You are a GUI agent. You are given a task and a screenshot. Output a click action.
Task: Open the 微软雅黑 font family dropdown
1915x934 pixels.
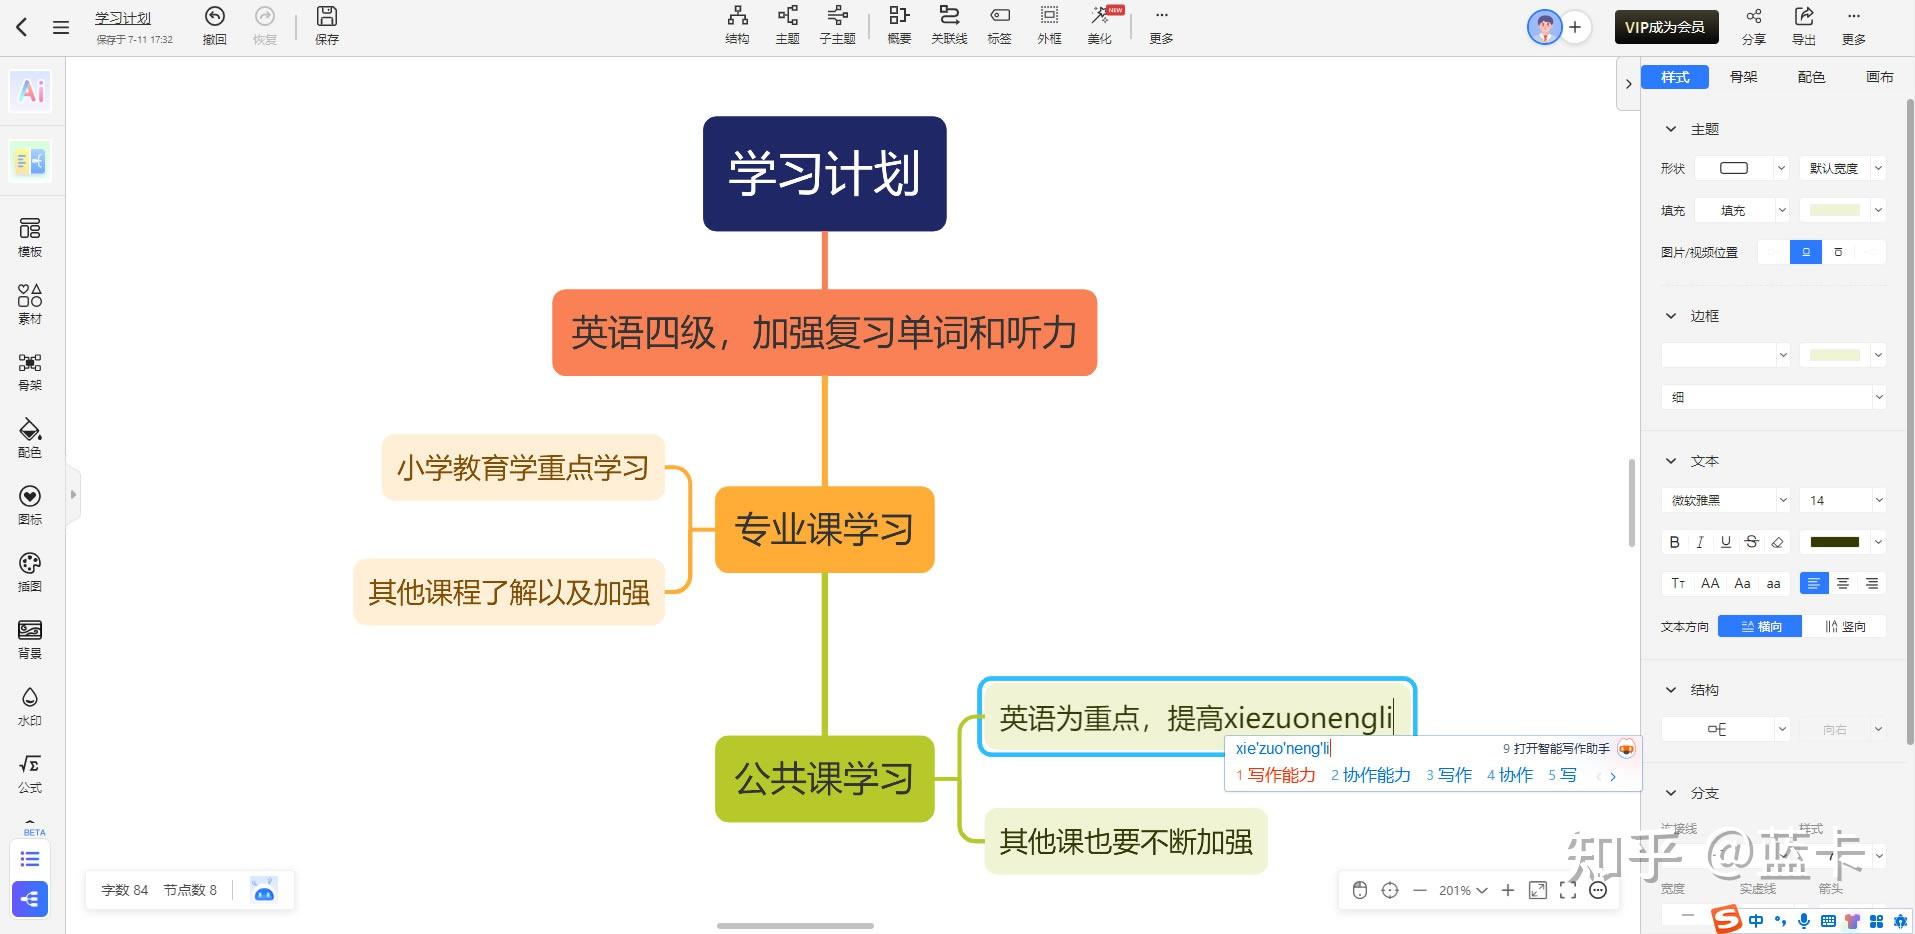(1723, 499)
